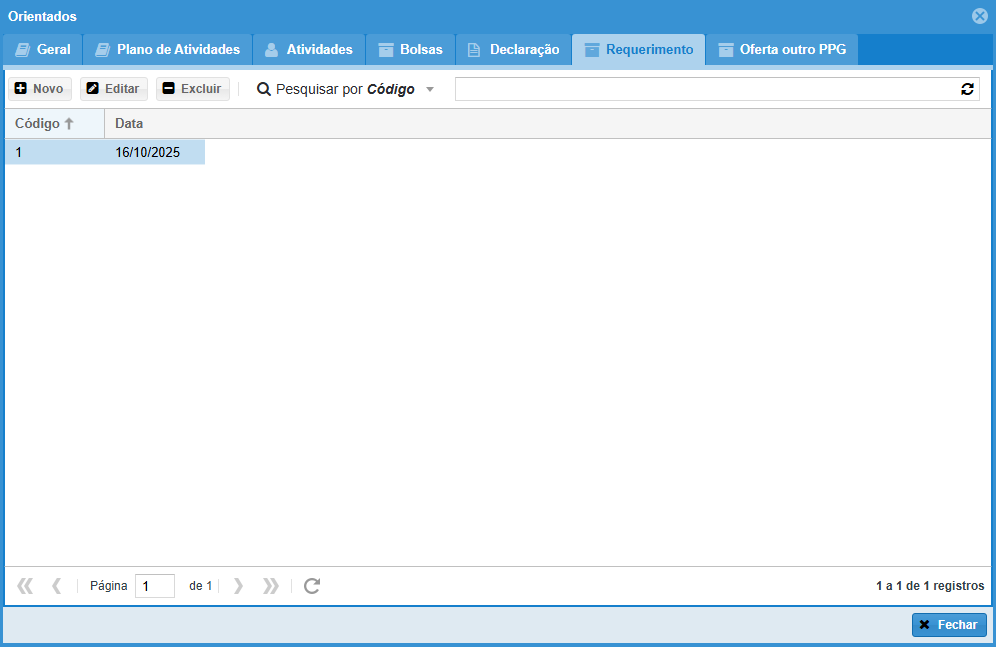Switch to the Geral tab

pyautogui.click(x=42, y=49)
